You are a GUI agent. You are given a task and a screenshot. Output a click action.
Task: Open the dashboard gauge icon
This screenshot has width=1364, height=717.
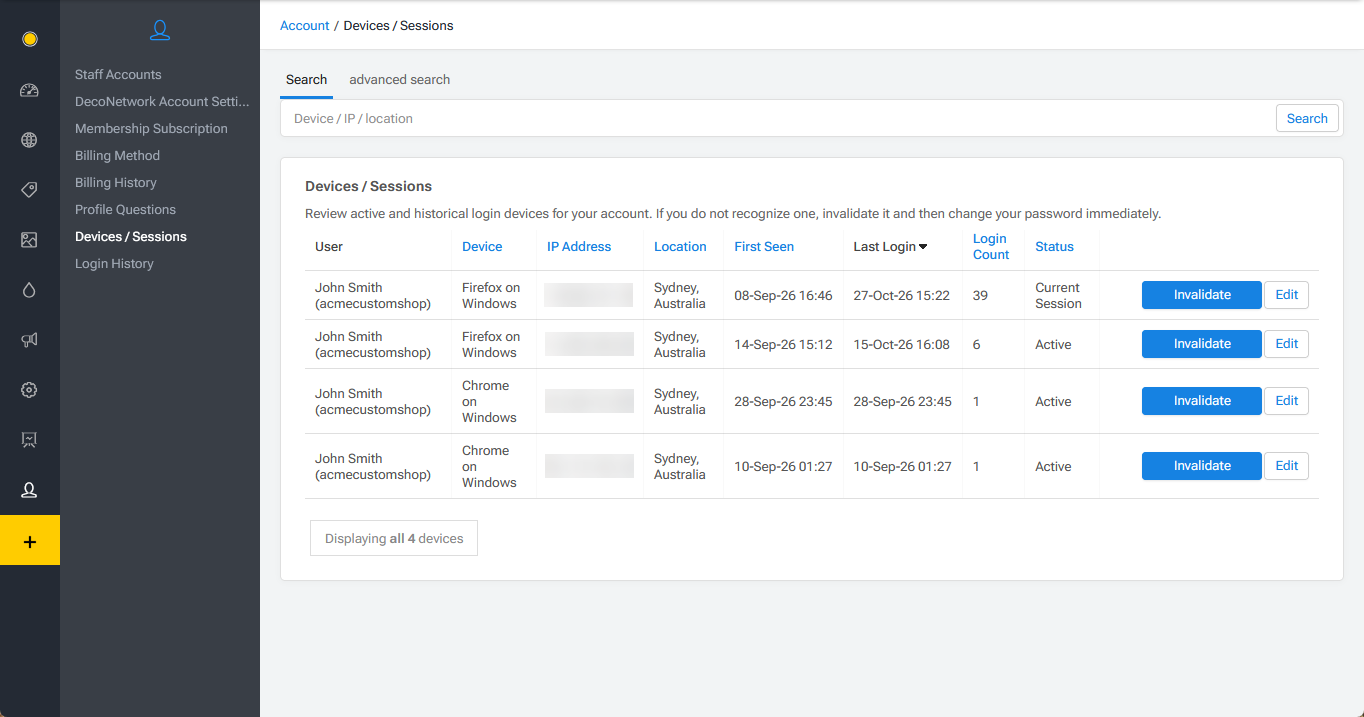29,90
